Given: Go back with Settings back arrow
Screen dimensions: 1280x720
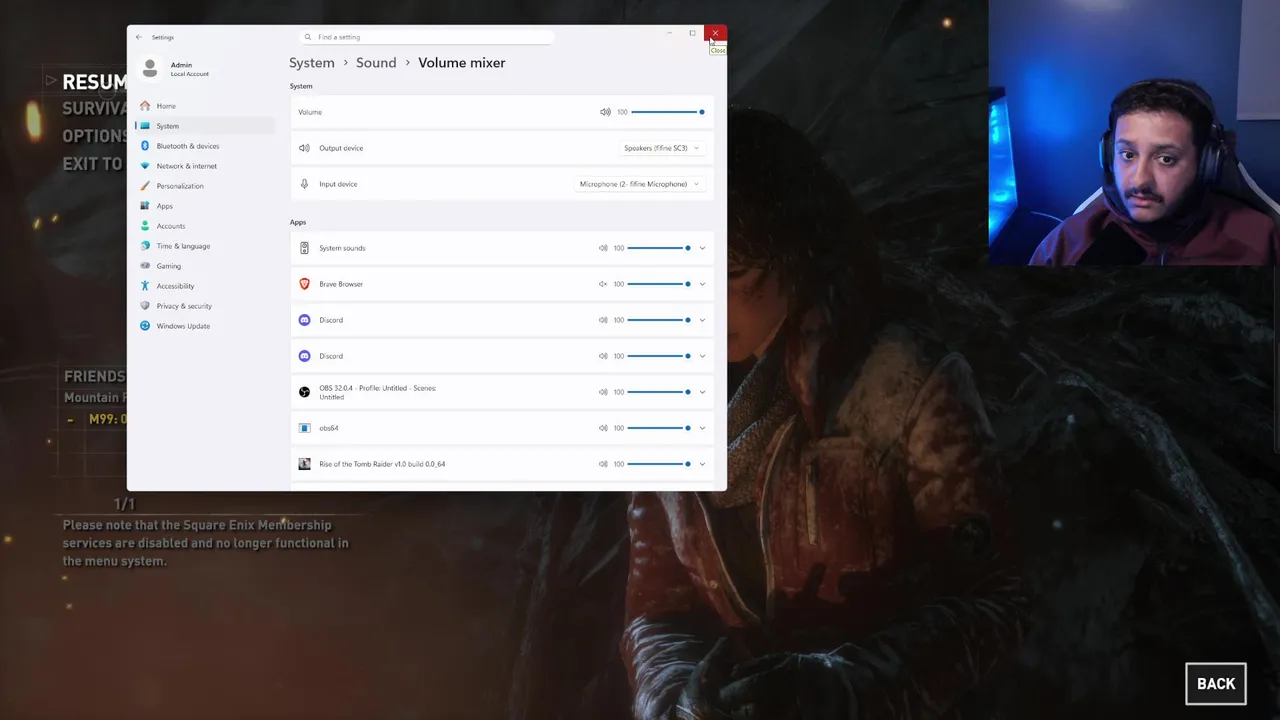Looking at the screenshot, I should tap(139, 37).
